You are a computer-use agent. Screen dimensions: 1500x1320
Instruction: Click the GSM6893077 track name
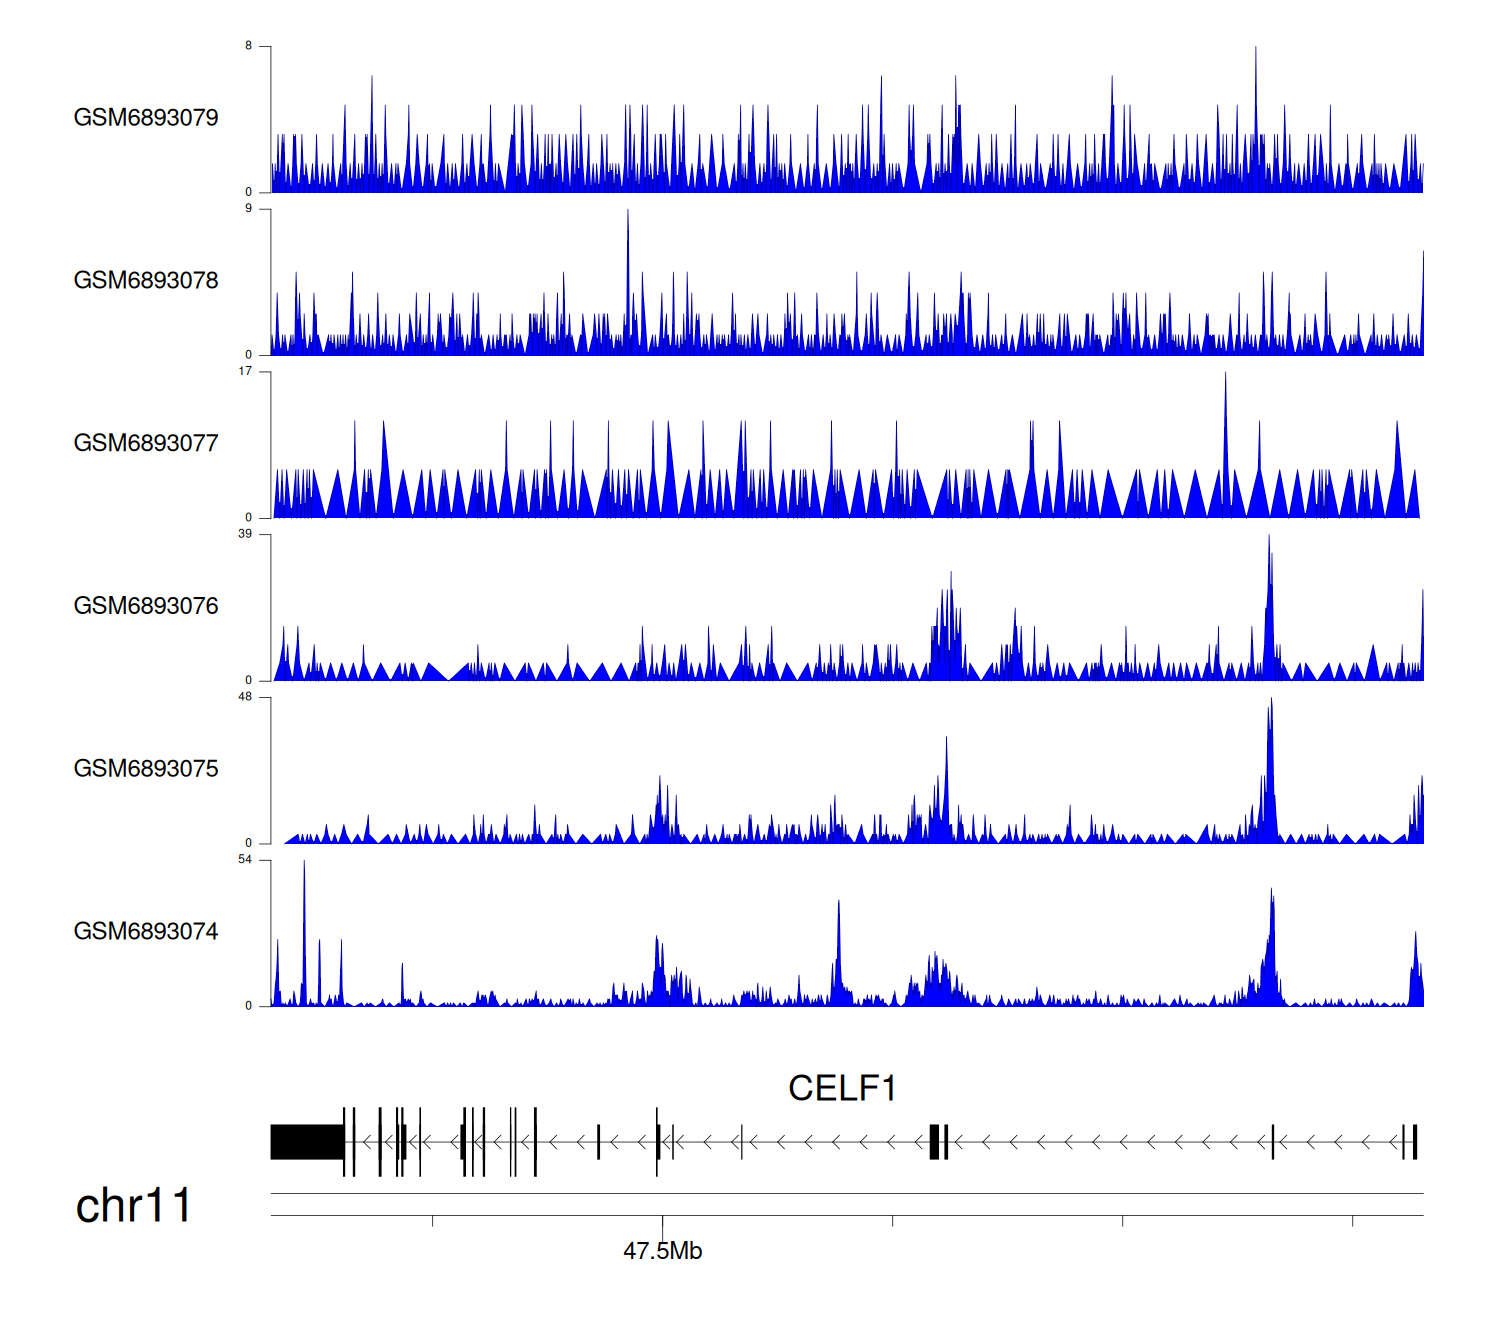146,443
